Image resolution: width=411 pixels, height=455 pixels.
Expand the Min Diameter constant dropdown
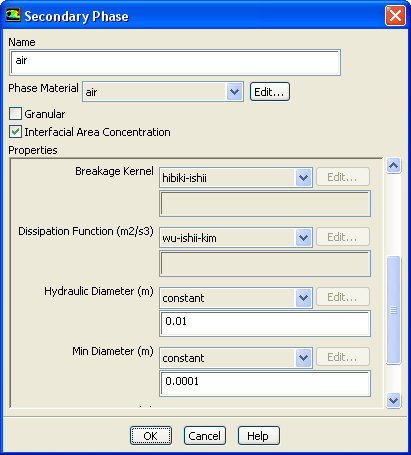click(x=303, y=358)
